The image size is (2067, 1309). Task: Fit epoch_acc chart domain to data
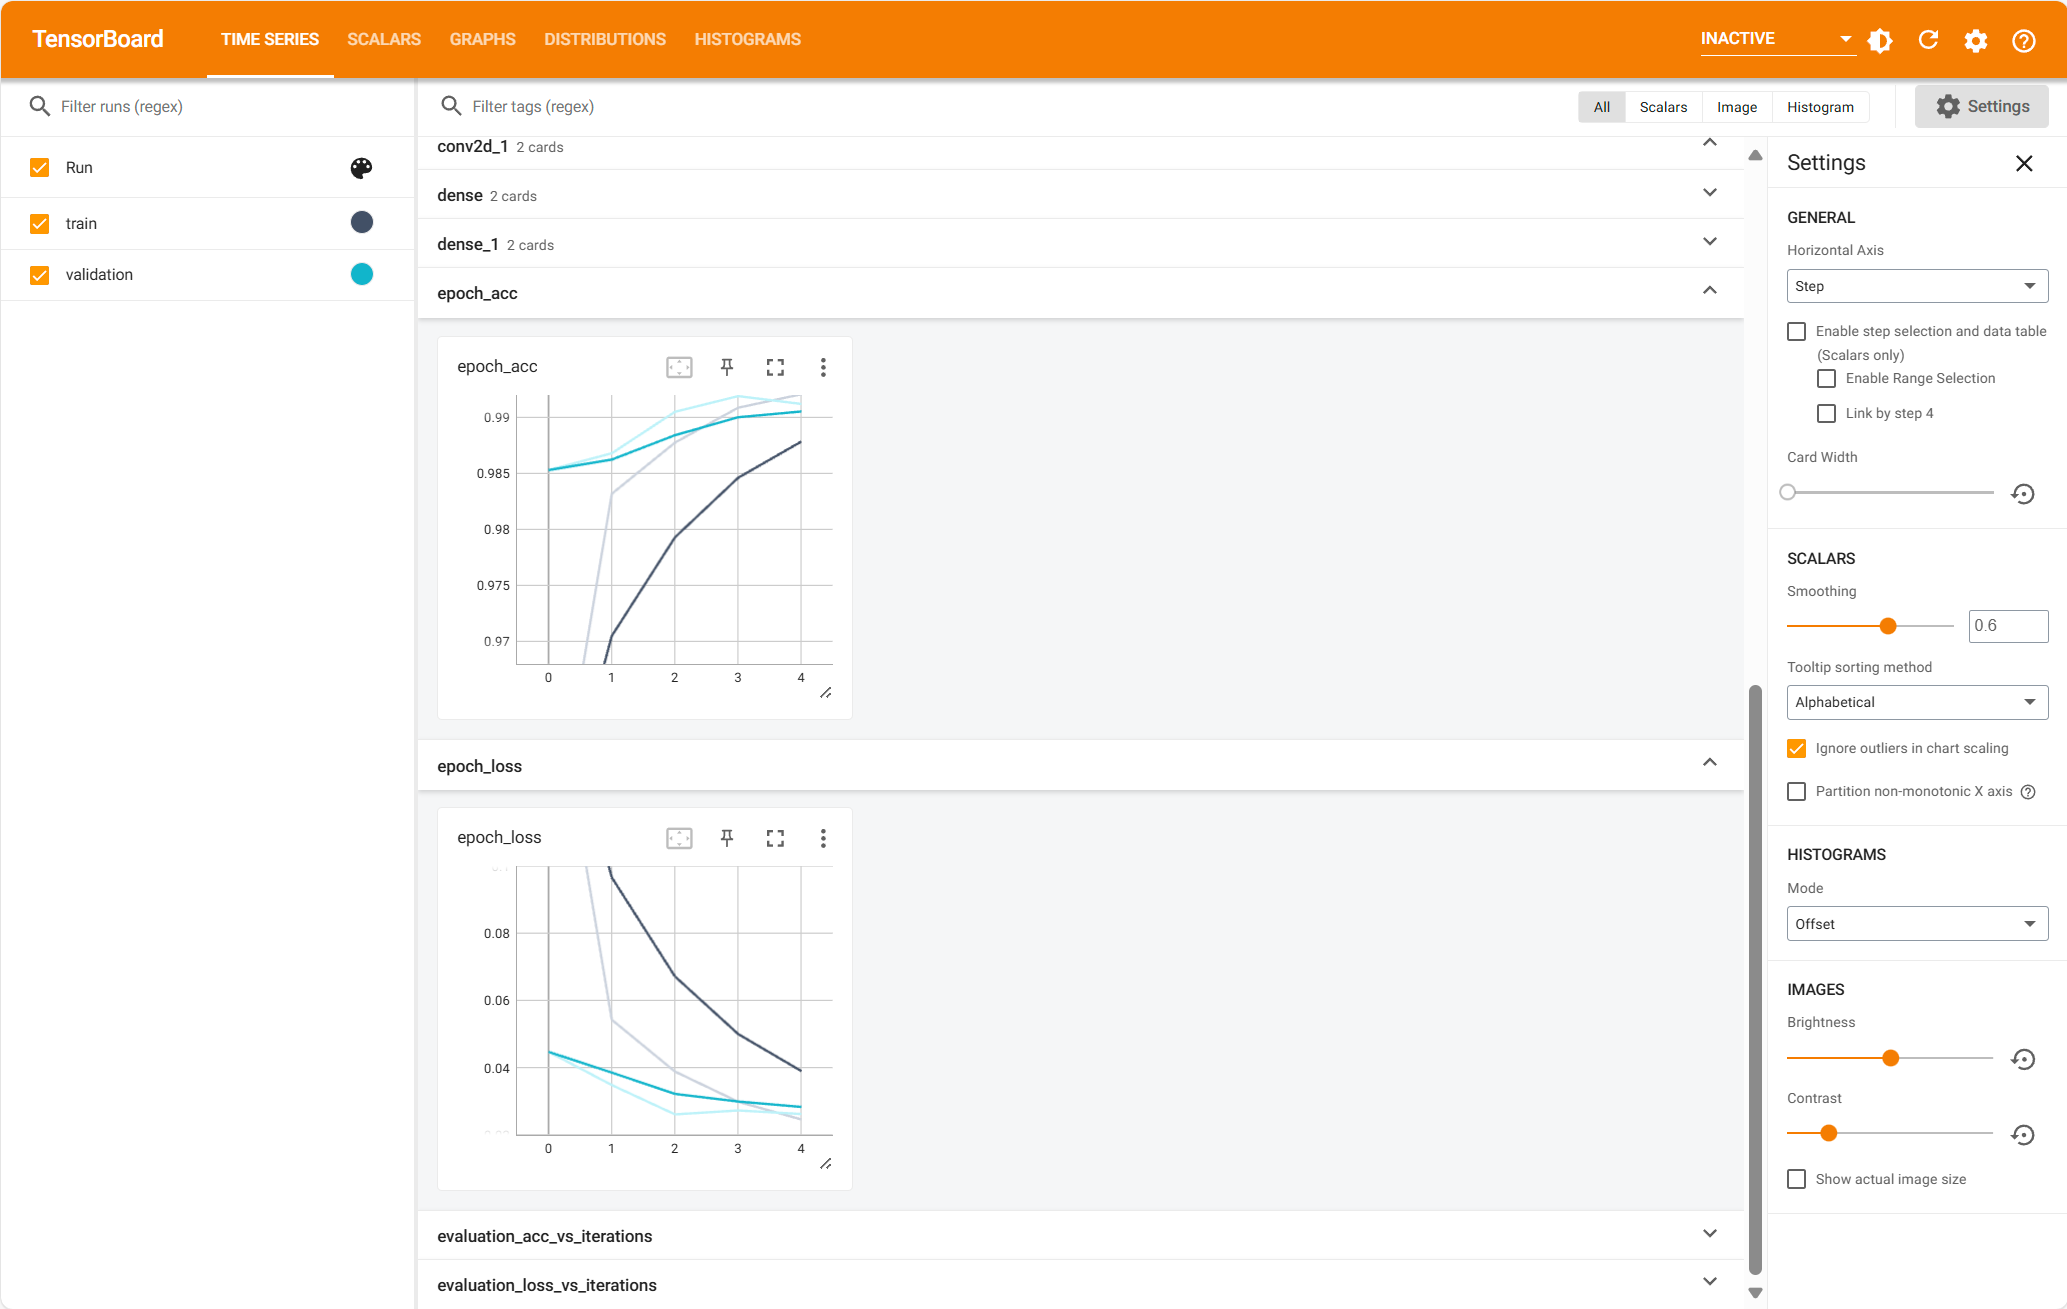pyautogui.click(x=679, y=367)
